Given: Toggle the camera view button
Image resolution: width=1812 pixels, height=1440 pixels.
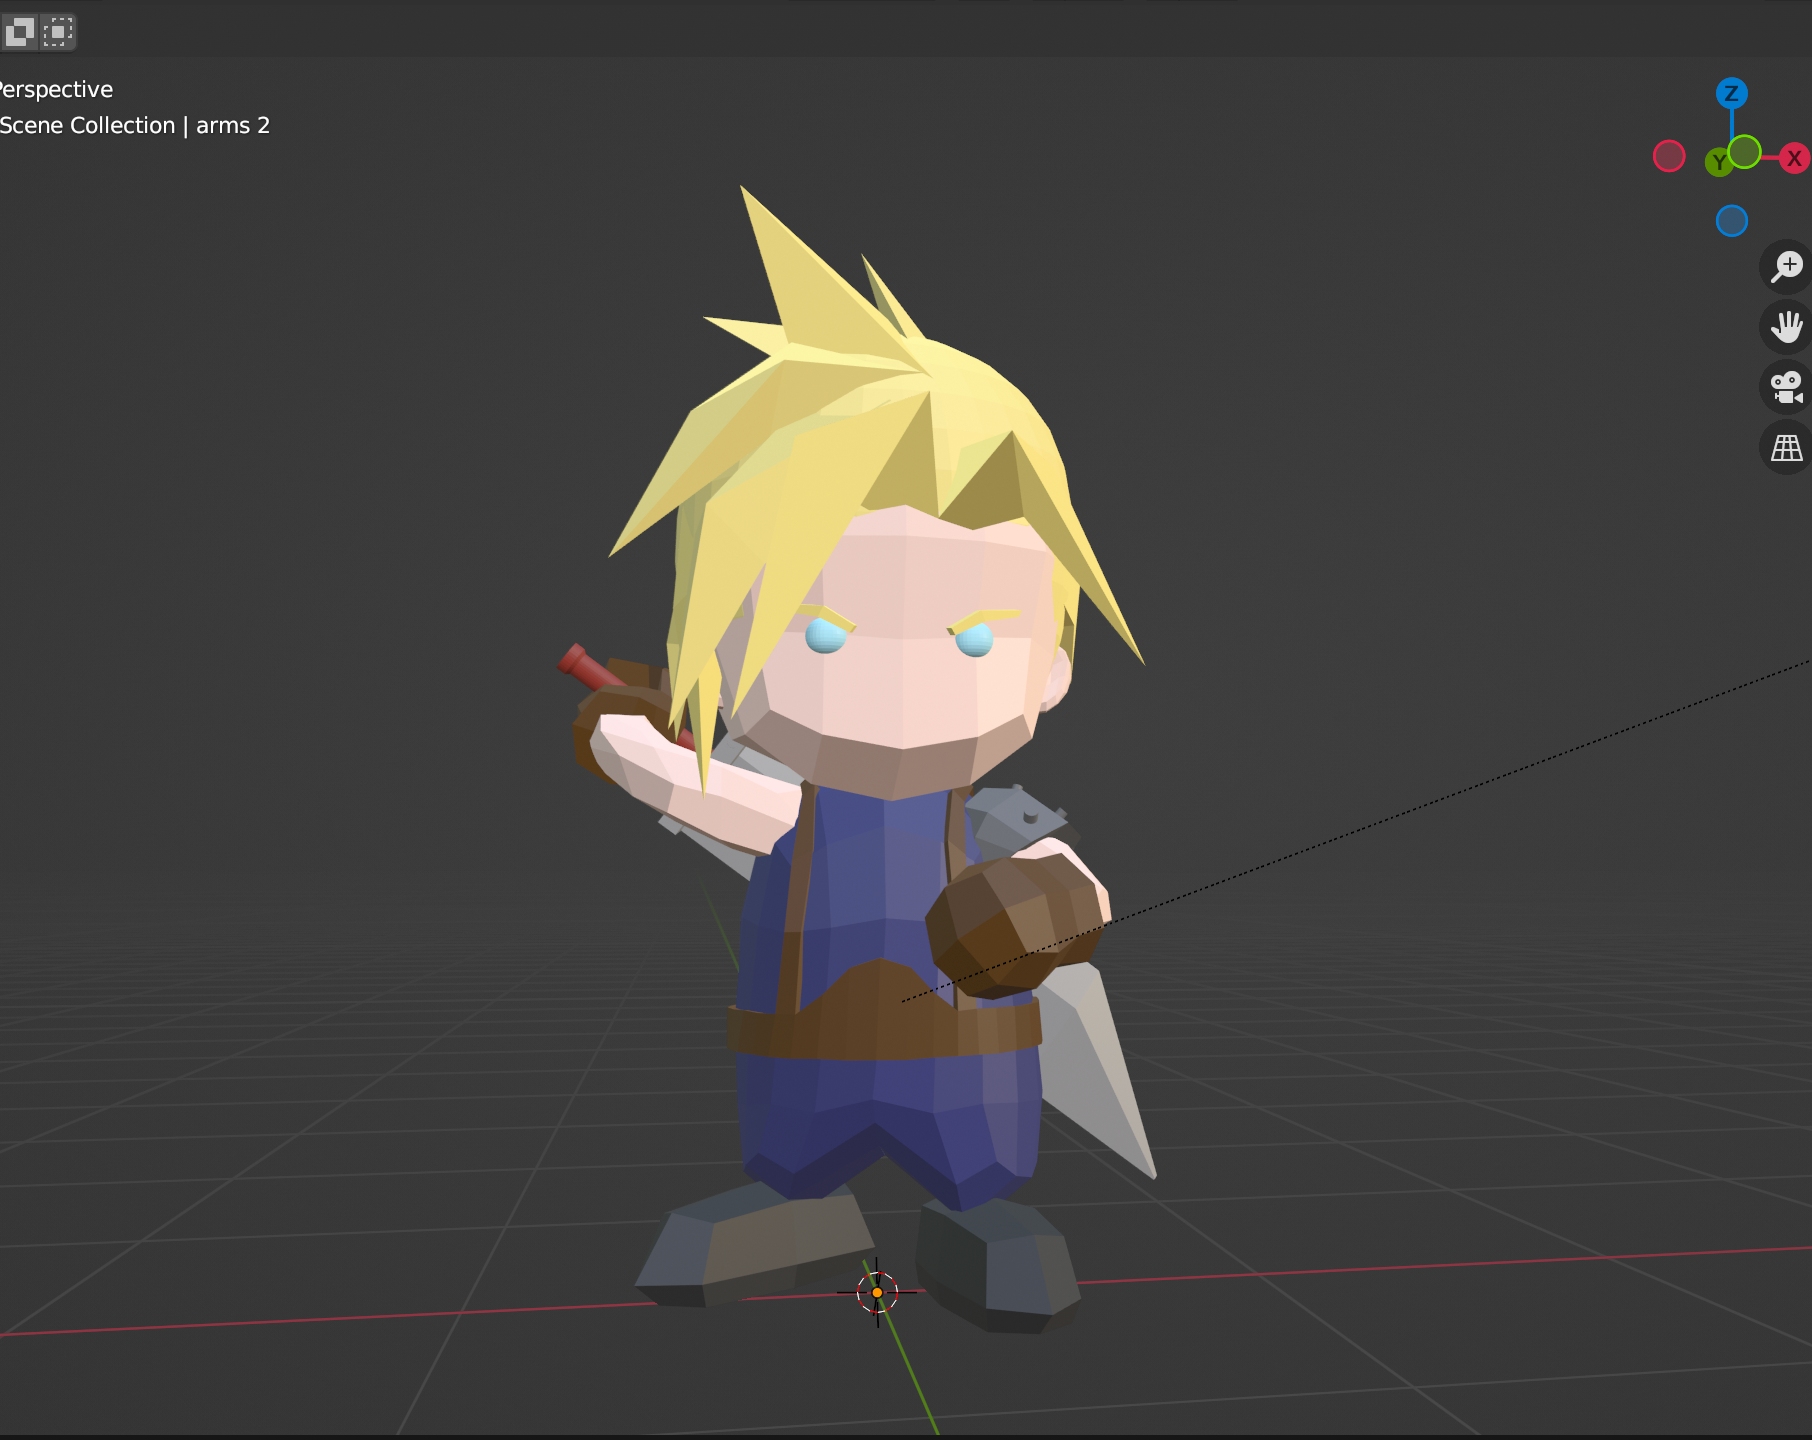Looking at the screenshot, I should tap(1786, 387).
